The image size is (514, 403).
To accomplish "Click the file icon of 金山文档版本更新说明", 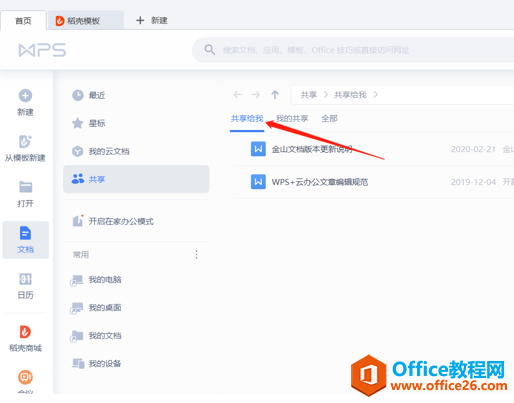I will tap(258, 149).
